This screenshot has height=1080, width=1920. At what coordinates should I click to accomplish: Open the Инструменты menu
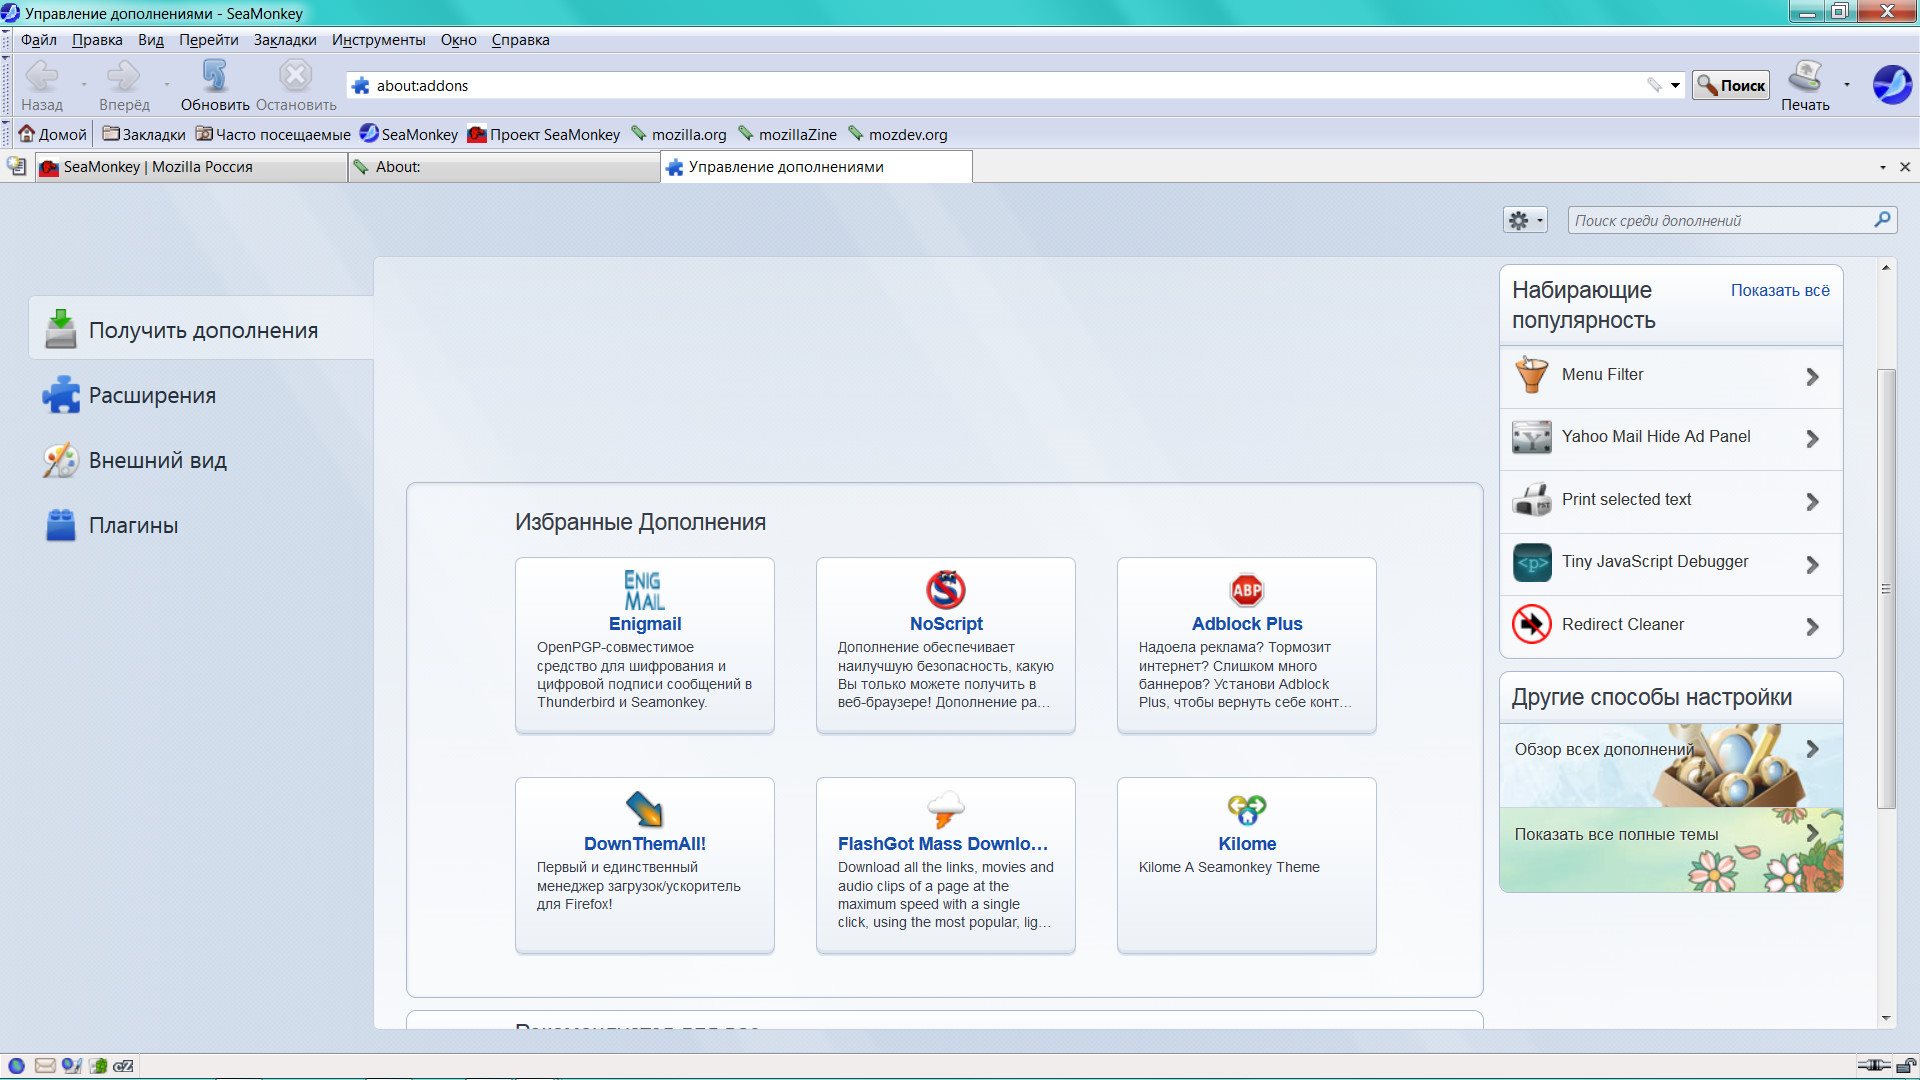(378, 40)
